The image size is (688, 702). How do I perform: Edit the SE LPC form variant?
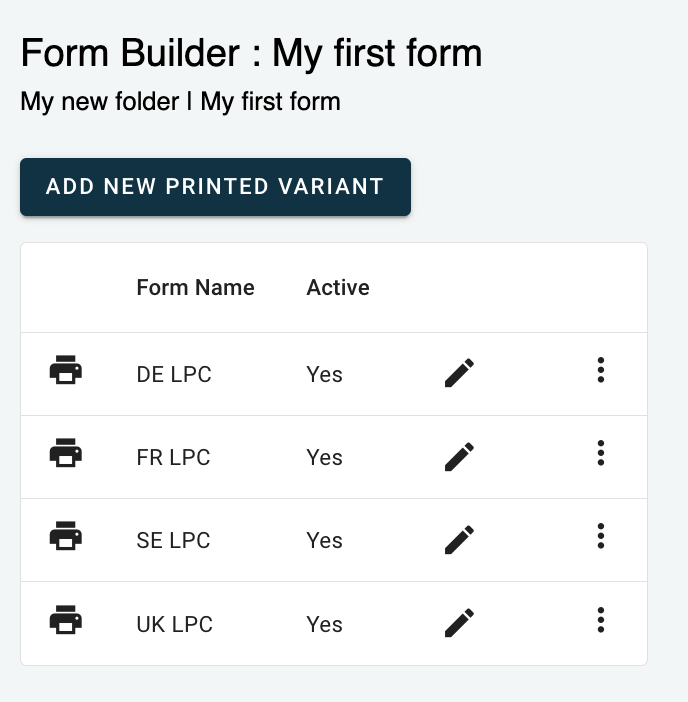459,540
